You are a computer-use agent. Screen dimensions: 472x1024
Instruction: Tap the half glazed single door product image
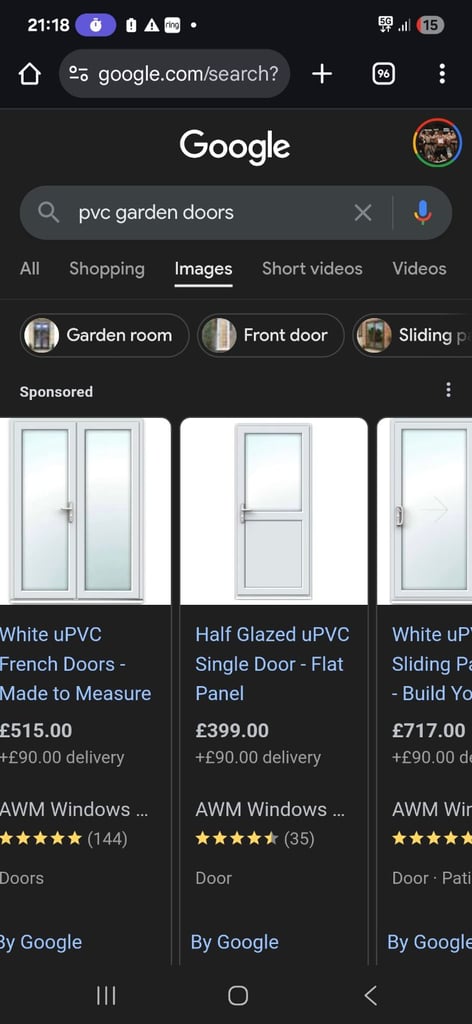point(274,511)
